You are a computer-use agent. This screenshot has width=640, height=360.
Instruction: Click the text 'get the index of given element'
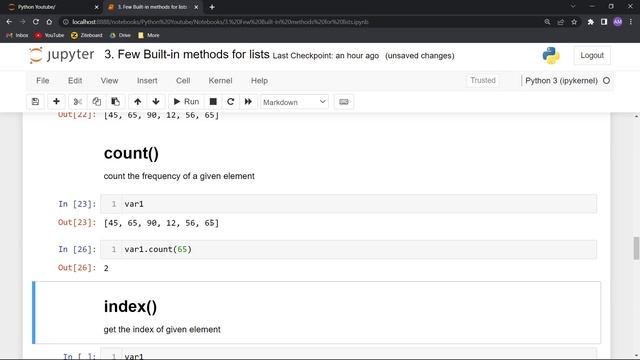[x=162, y=329]
